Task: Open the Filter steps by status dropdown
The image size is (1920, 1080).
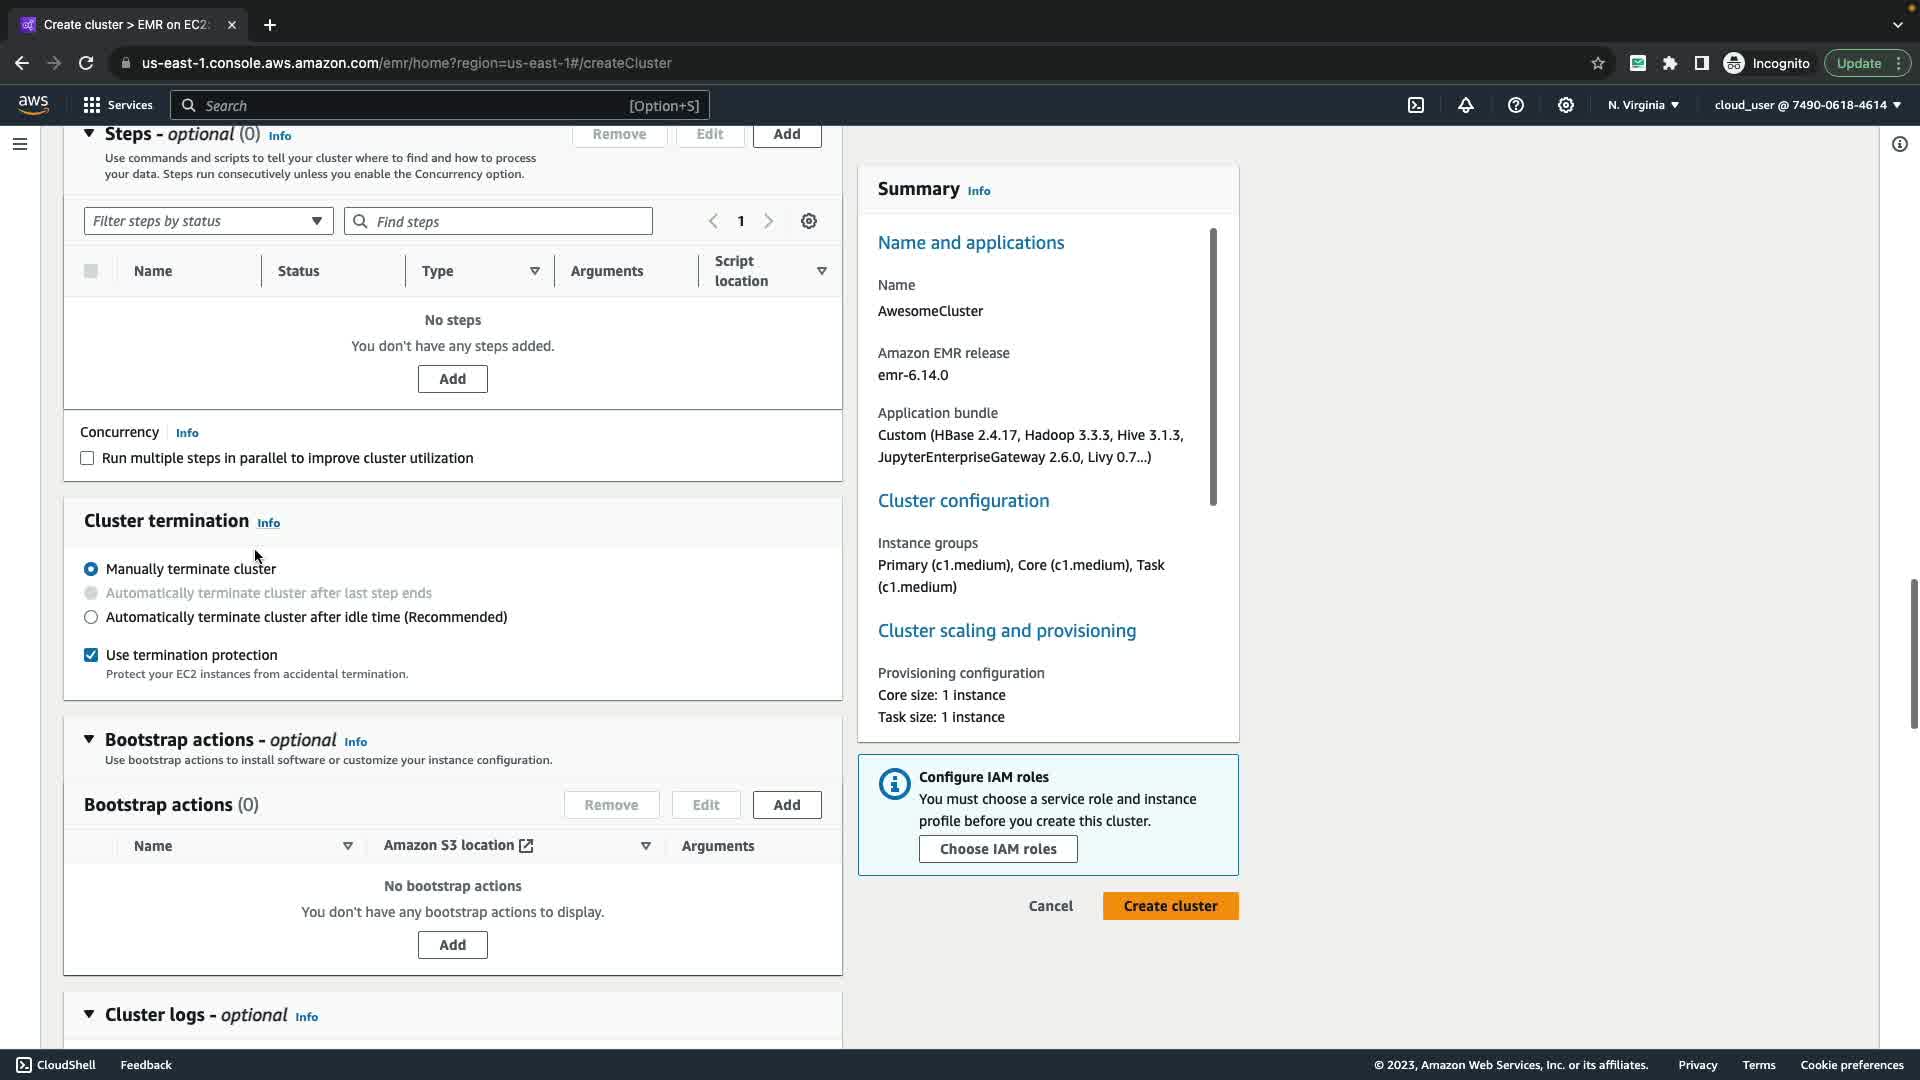Action: [208, 221]
